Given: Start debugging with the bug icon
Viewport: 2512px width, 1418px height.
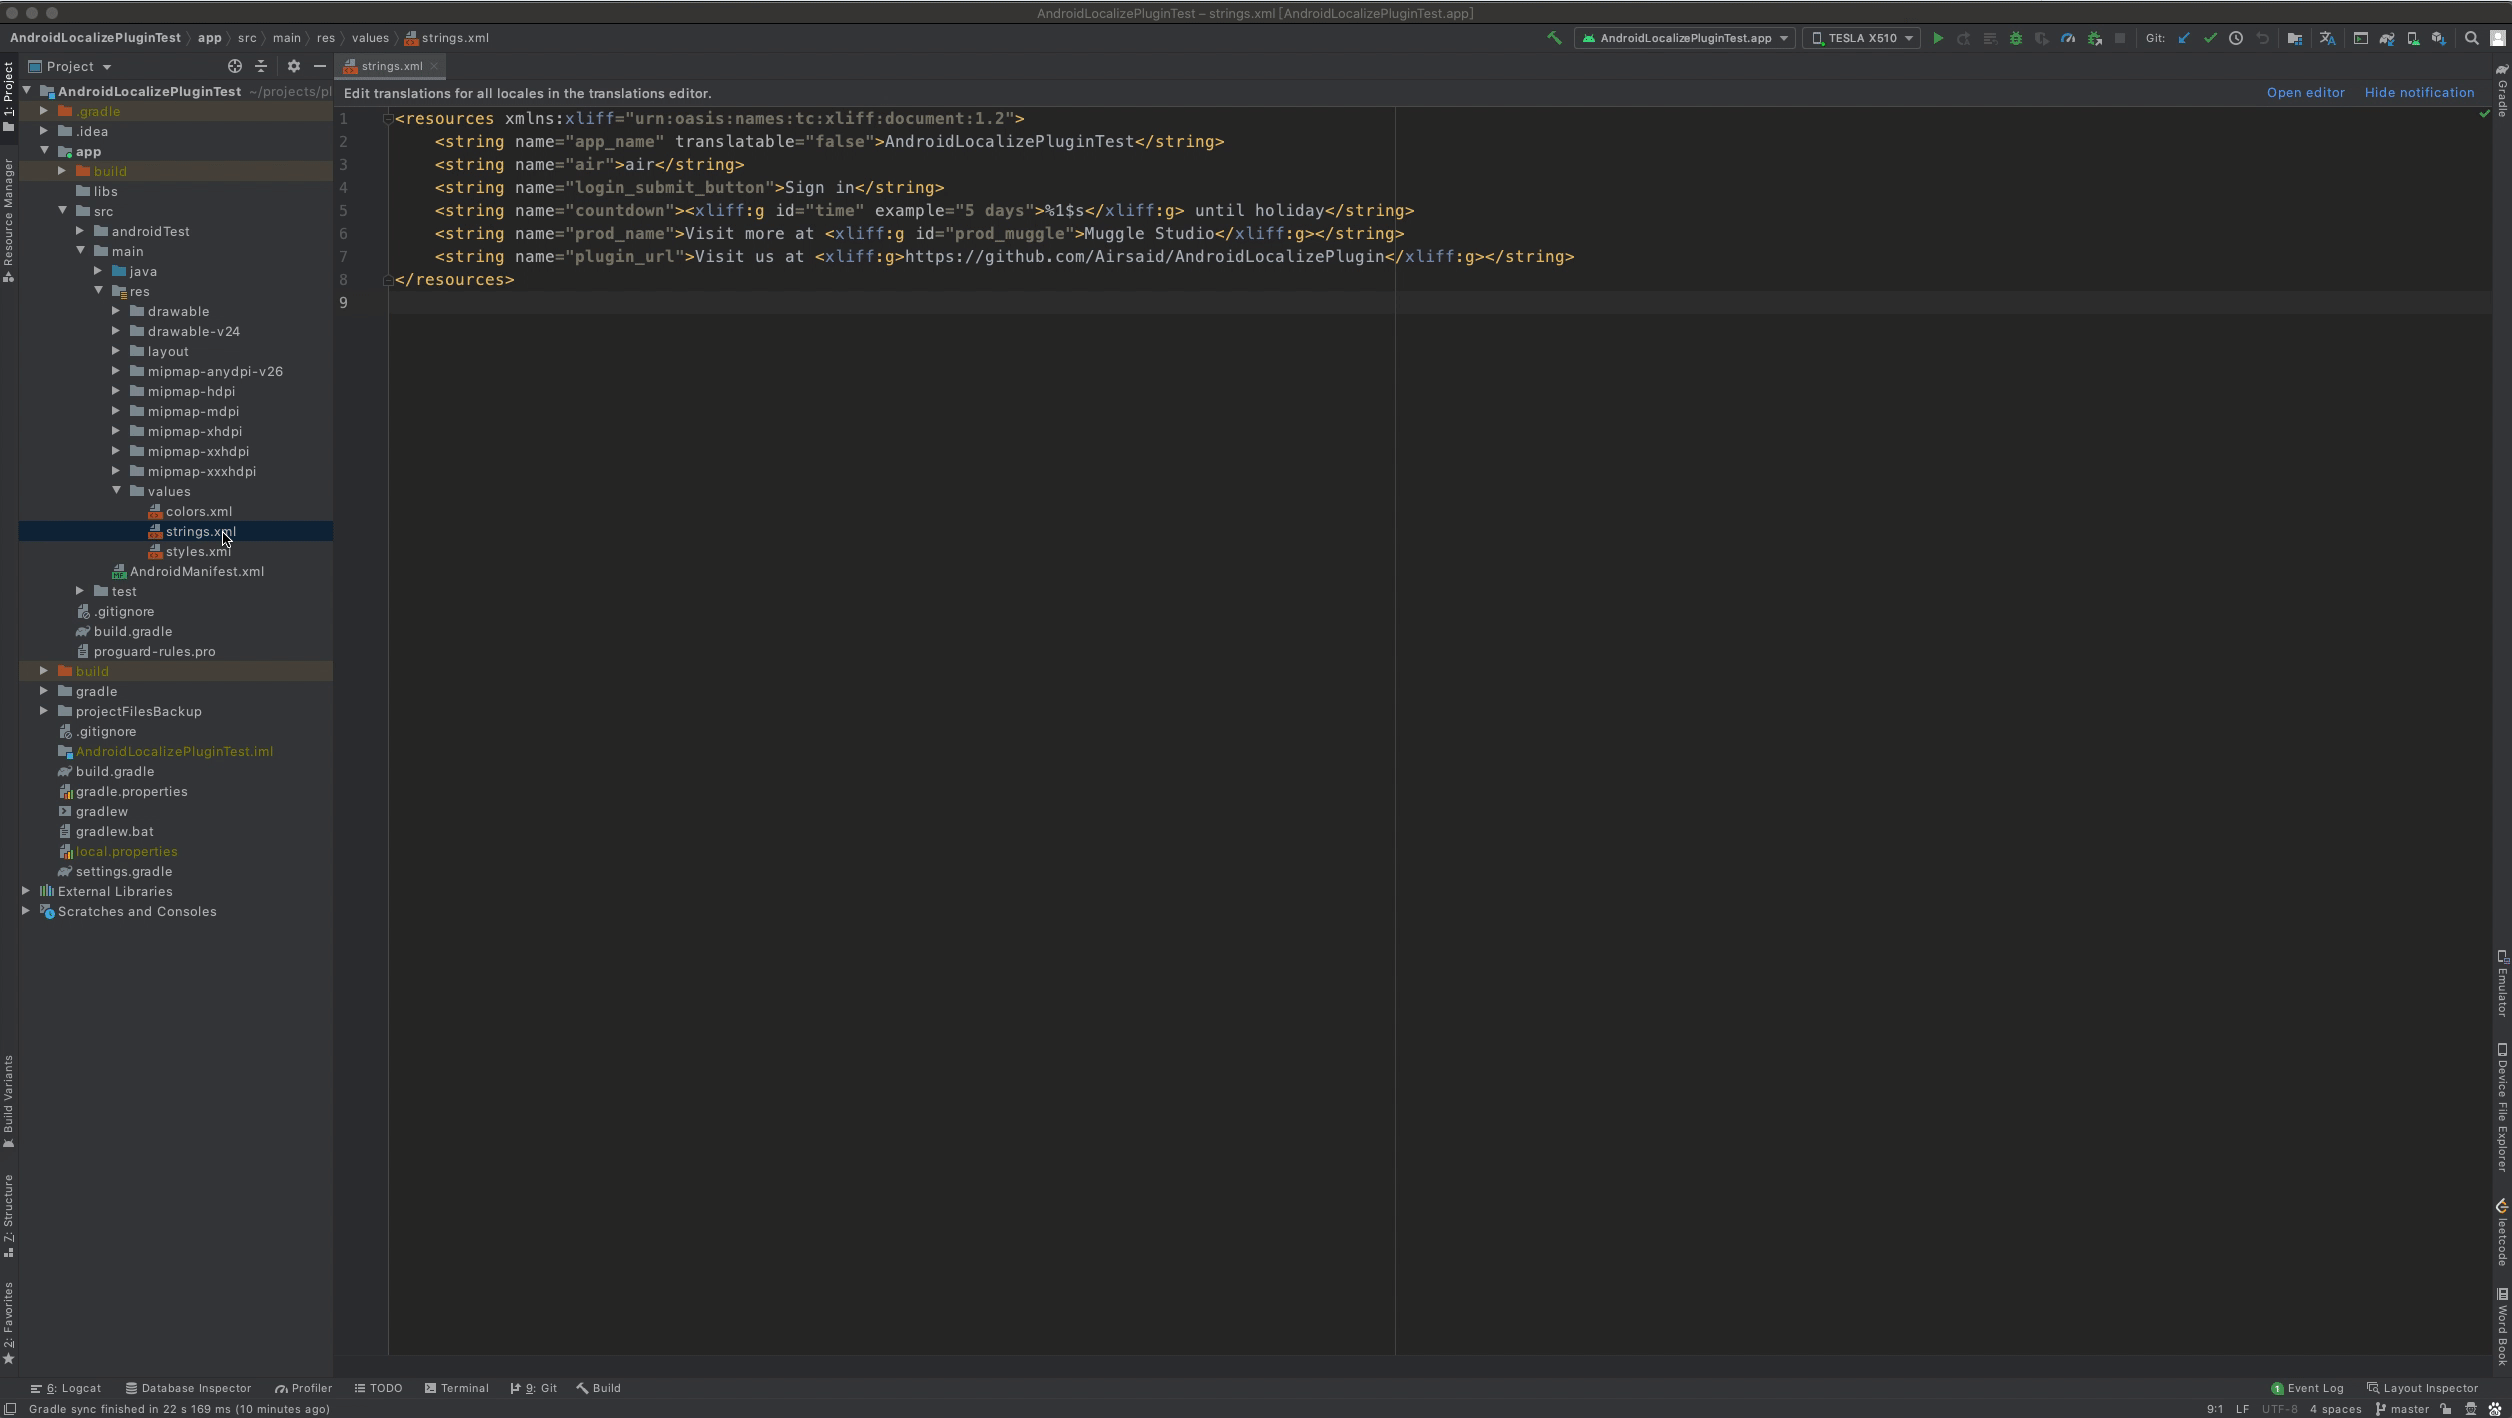Looking at the screenshot, I should pyautogui.click(x=2016, y=38).
